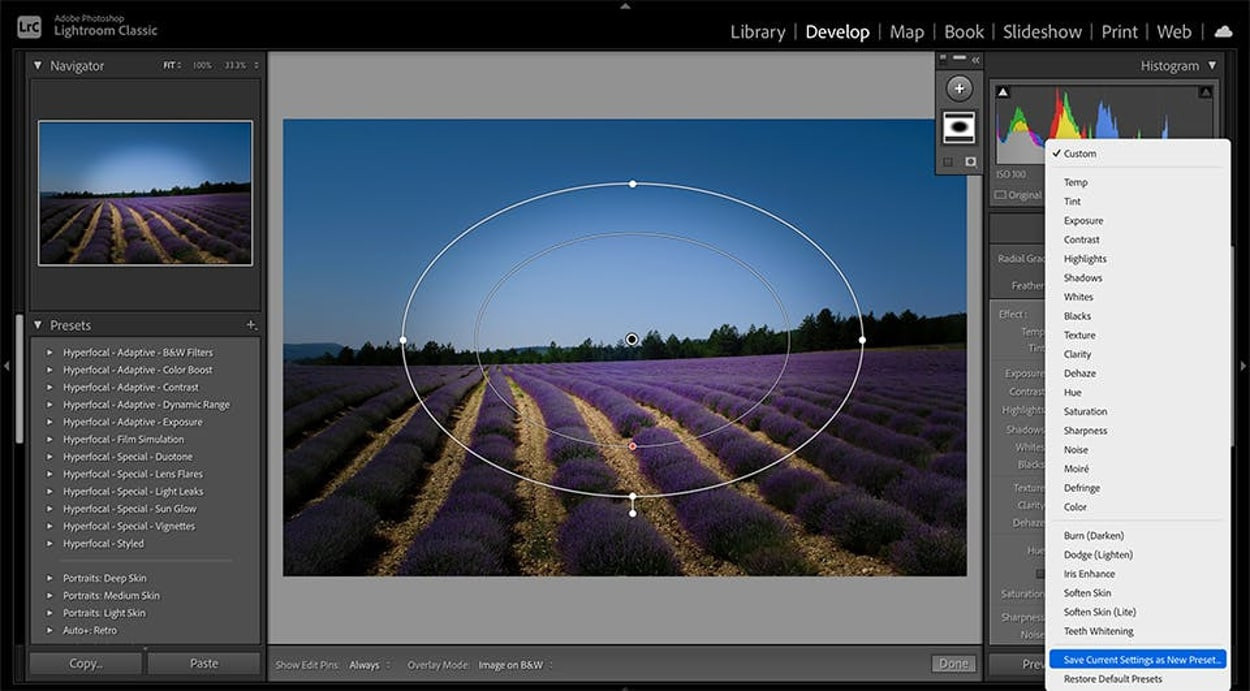Click the create new mask plus button

[959, 89]
